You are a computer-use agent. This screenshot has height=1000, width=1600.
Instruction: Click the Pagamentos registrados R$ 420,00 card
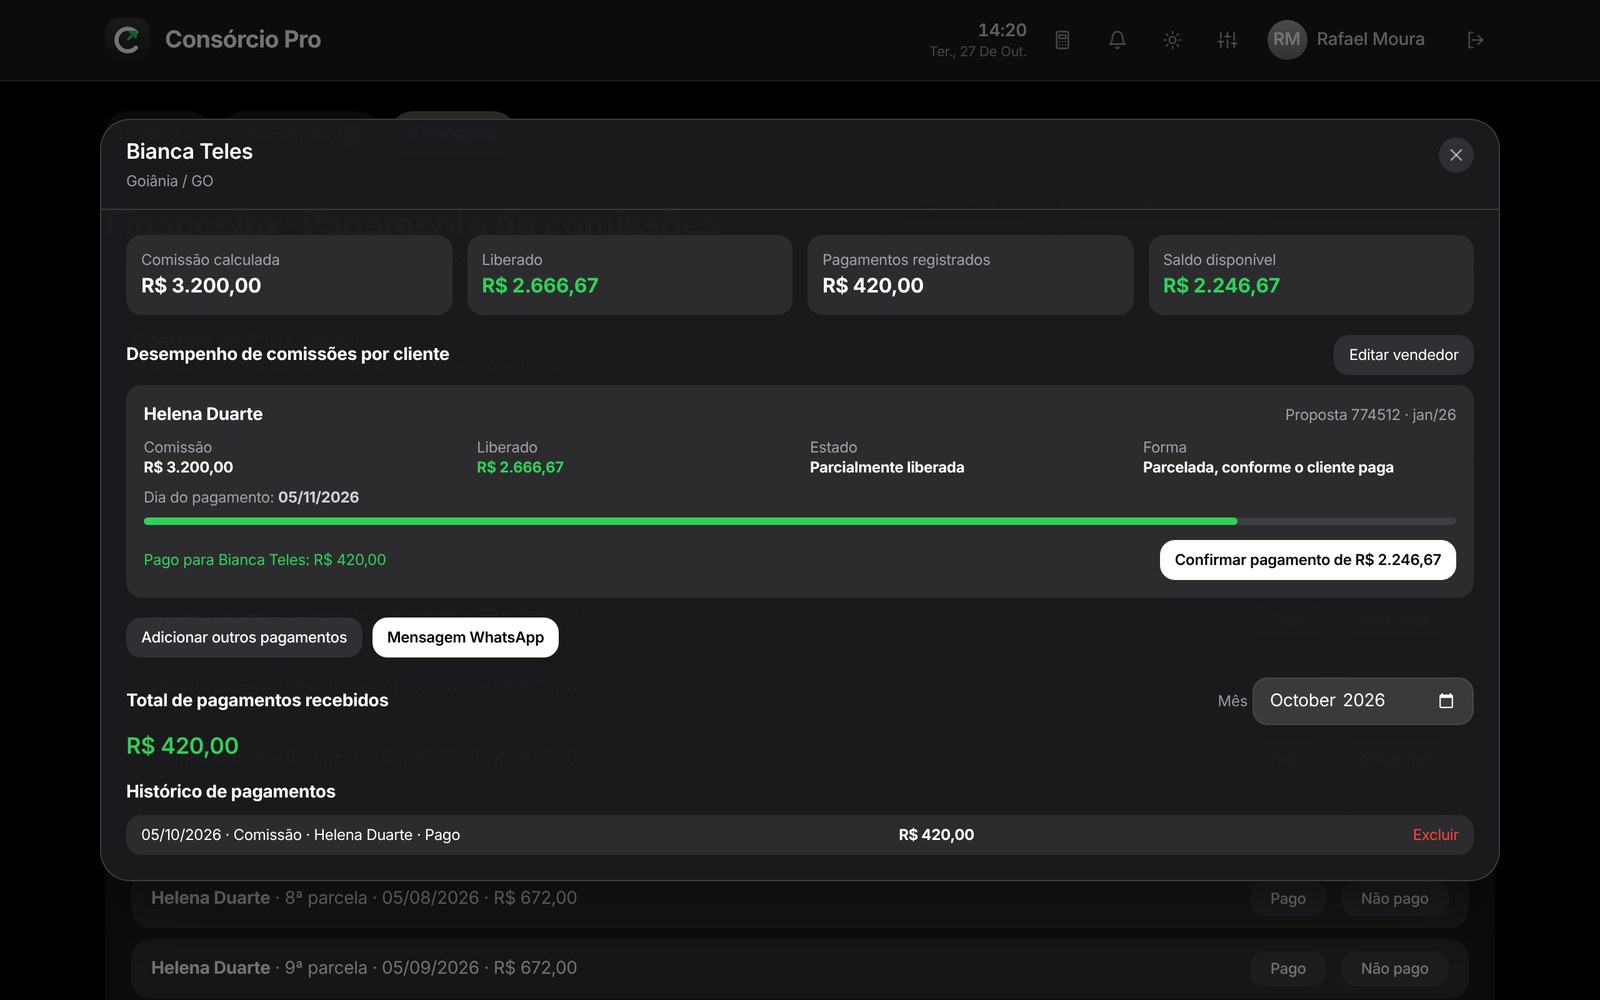click(x=970, y=275)
